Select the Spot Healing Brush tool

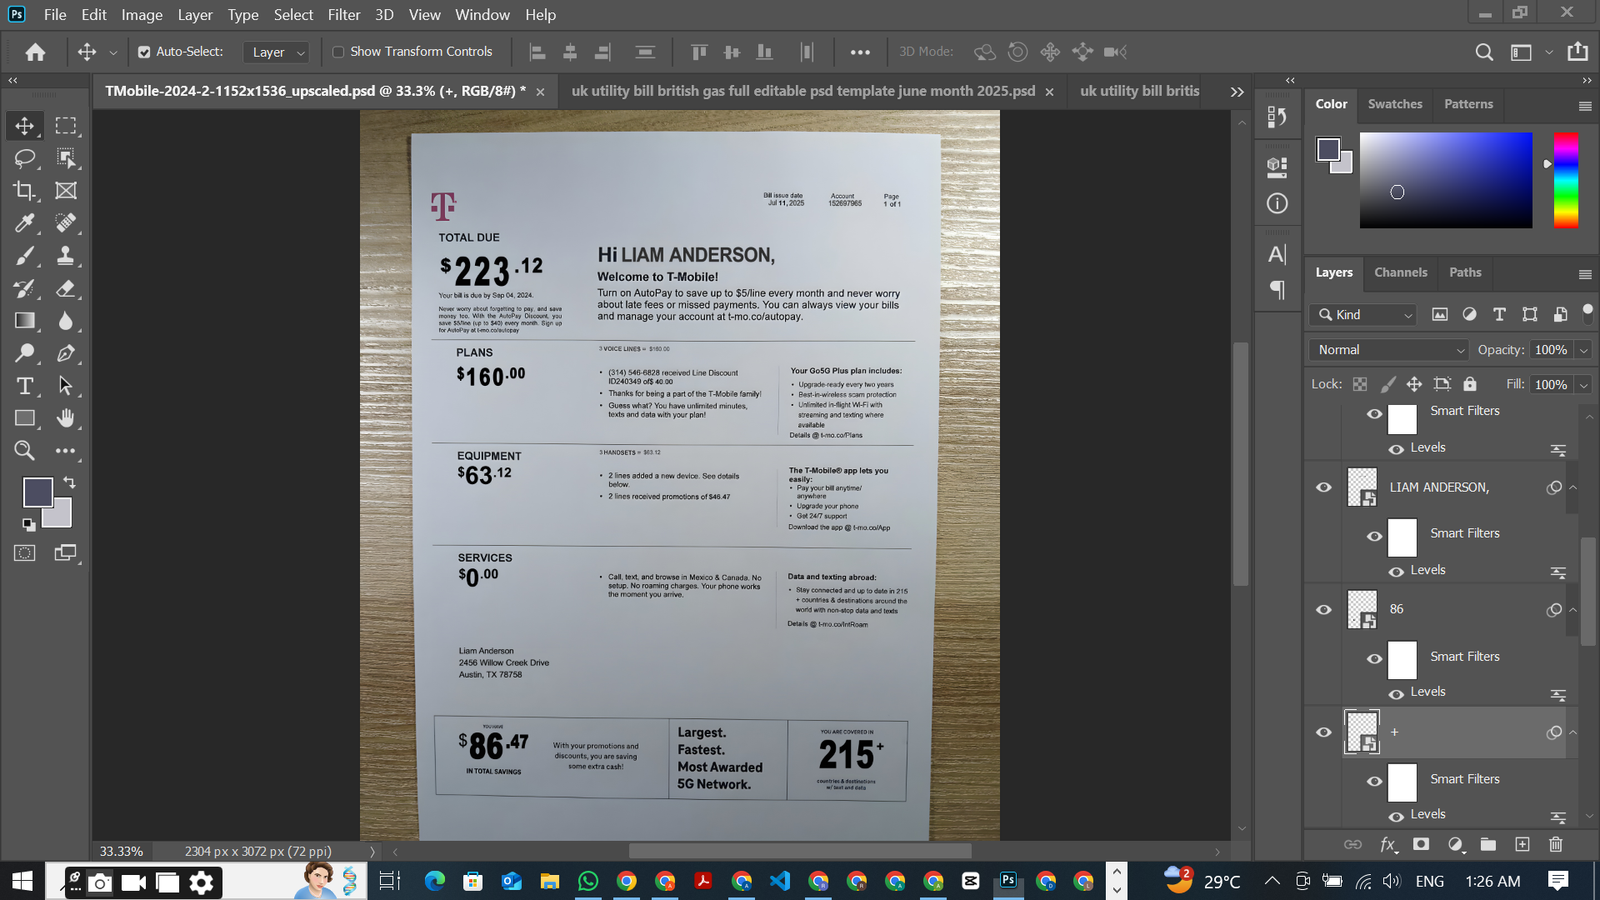(66, 223)
